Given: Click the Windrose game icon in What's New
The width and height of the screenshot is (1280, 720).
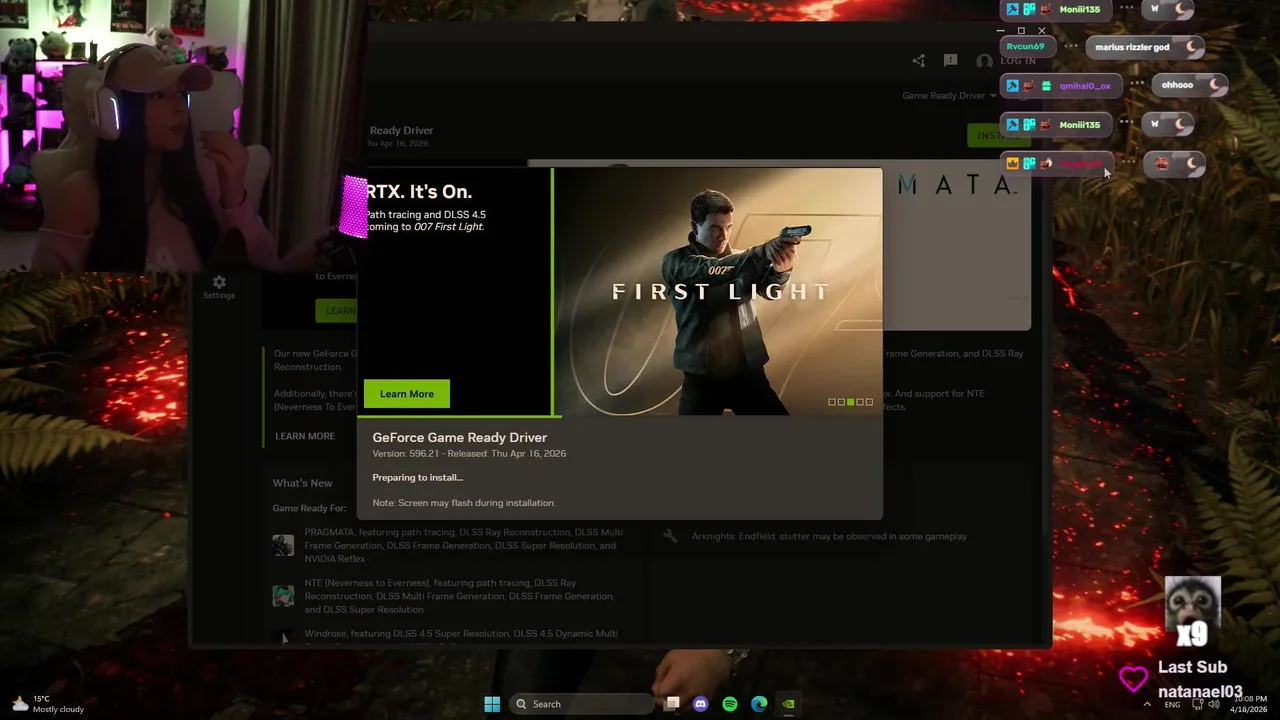Looking at the screenshot, I should point(283,637).
